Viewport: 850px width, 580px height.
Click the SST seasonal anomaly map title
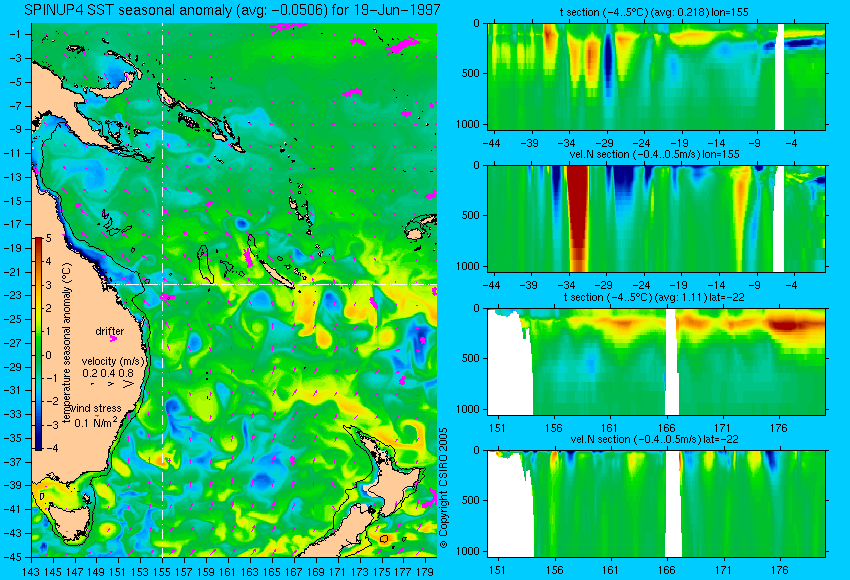pyautogui.click(x=232, y=10)
